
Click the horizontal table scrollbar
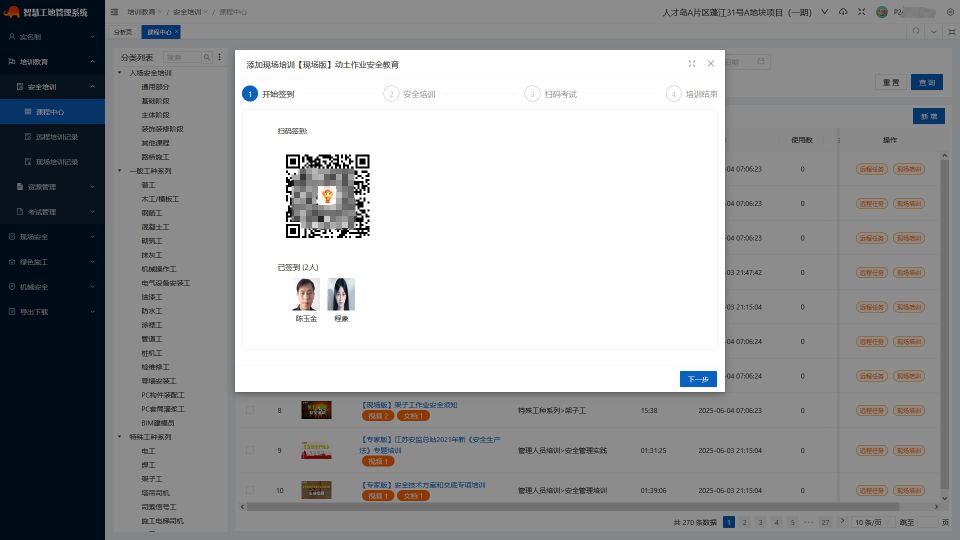coord(572,507)
